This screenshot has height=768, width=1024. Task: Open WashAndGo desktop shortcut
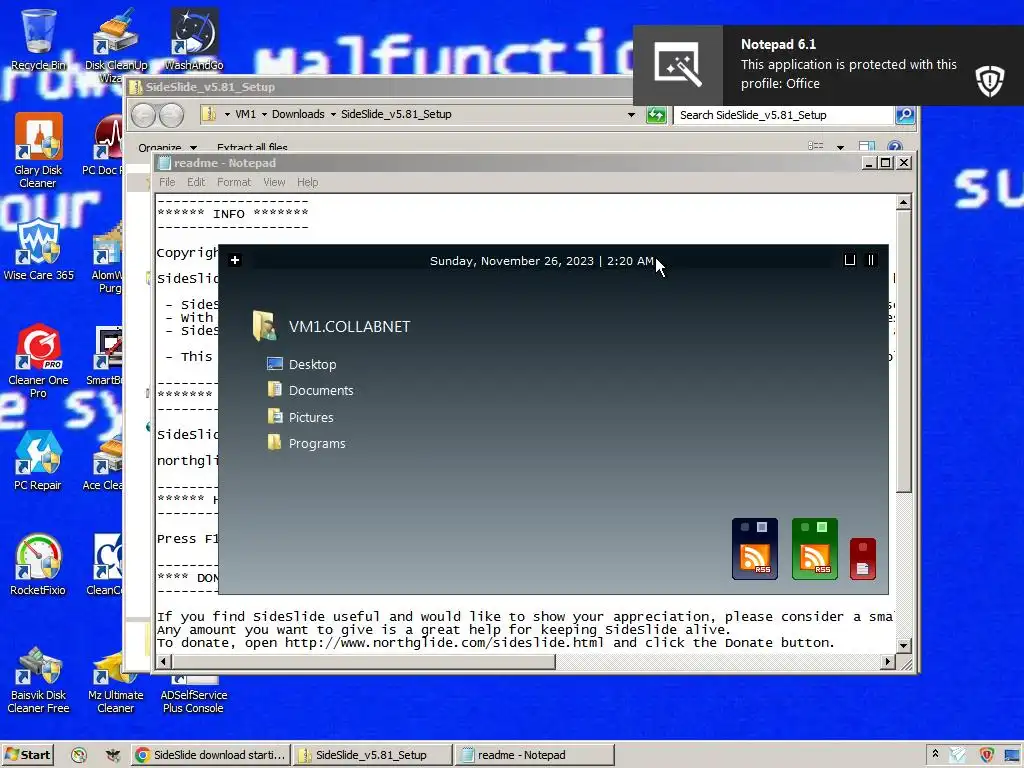pos(194,39)
